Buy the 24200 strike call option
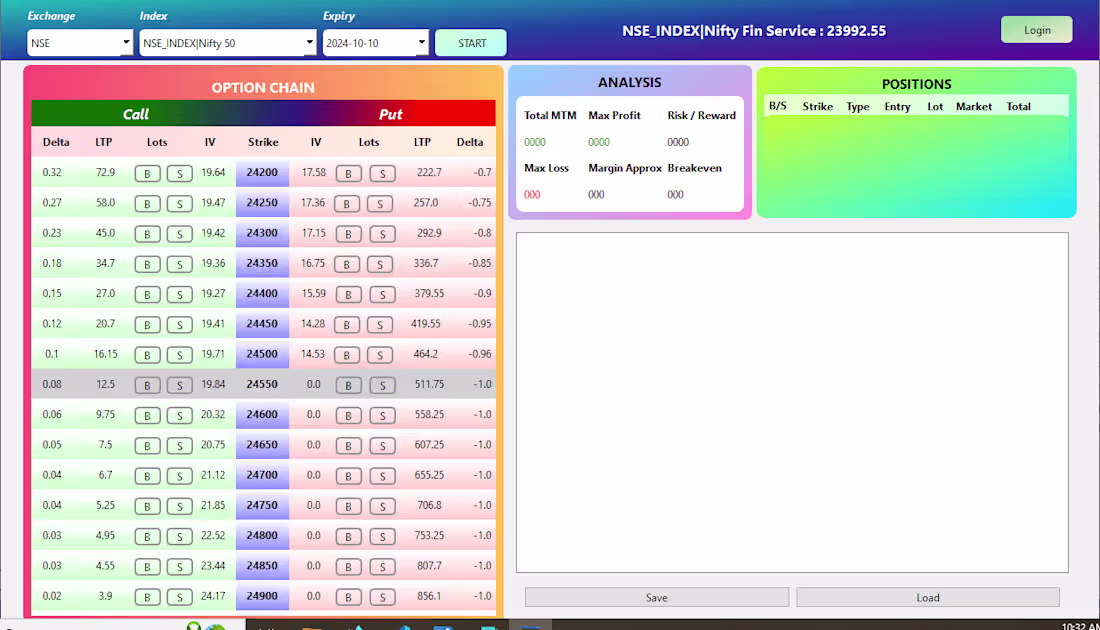 (x=147, y=173)
